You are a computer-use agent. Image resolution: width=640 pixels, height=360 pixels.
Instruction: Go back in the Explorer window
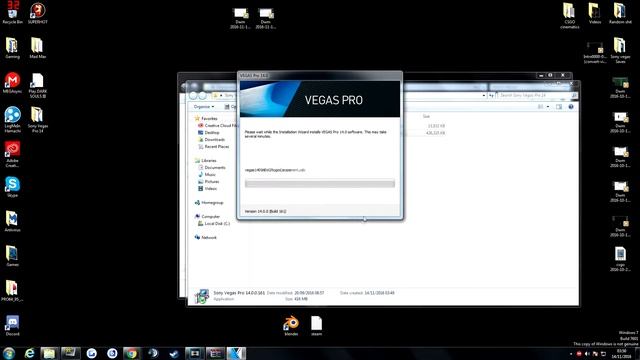tap(193, 96)
